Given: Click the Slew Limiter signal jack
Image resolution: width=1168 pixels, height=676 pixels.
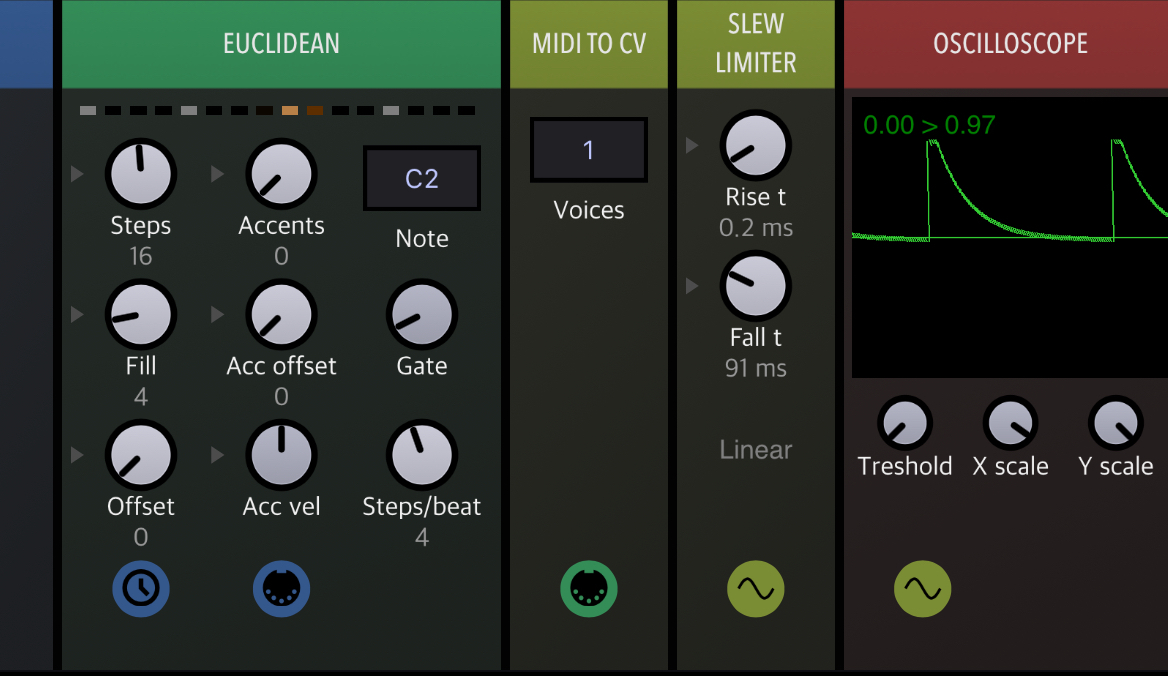Looking at the screenshot, I should (x=755, y=589).
